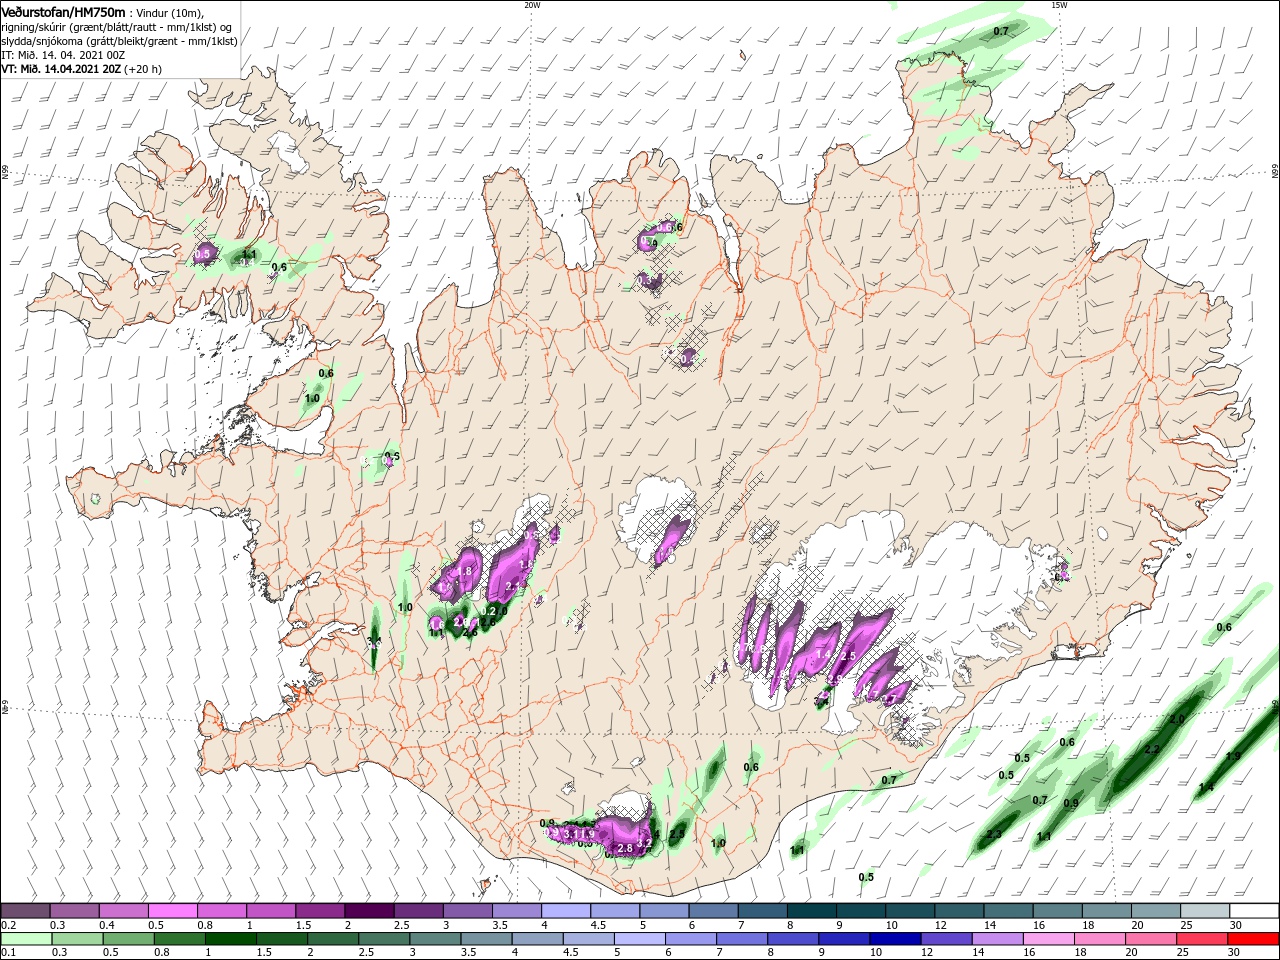The image size is (1280, 960).
Task: Click the 2.8 snowfall value on south coast
Action: point(626,849)
